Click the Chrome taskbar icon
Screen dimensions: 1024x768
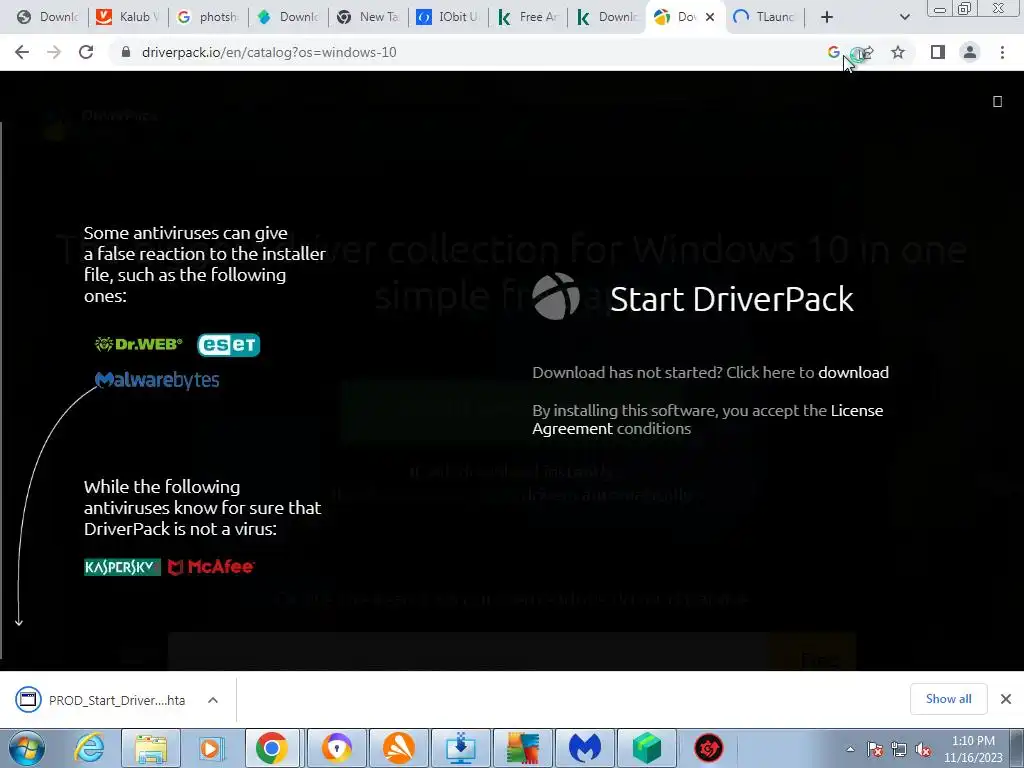pos(272,748)
